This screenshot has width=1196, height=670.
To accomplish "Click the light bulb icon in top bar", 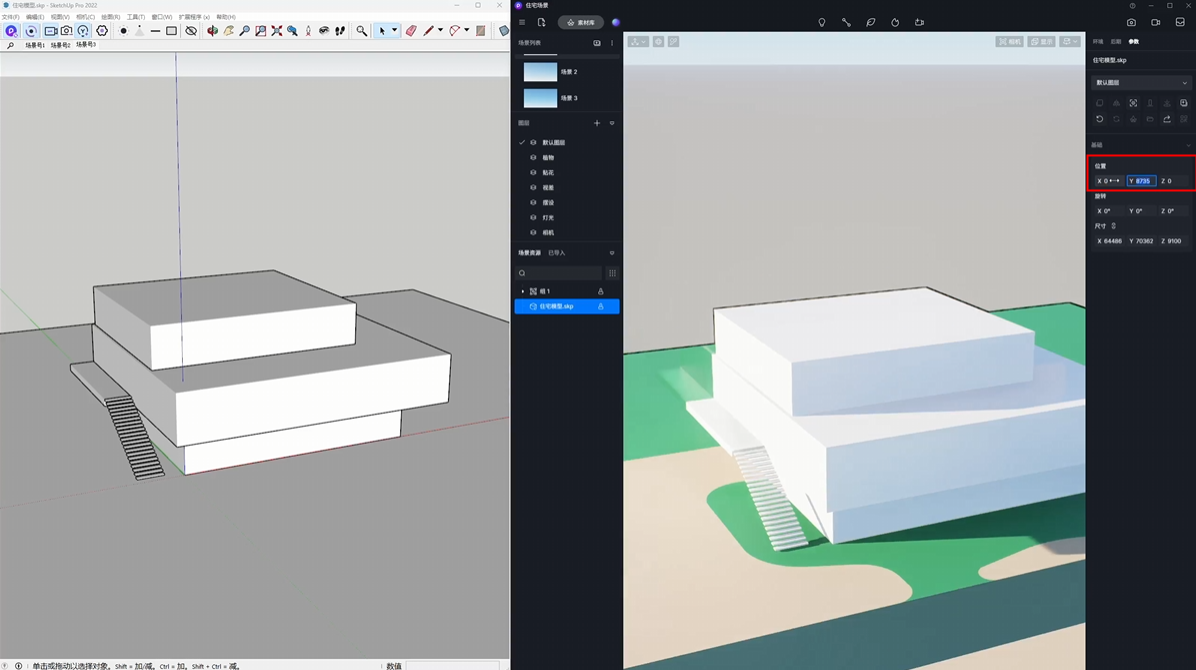I will click(x=822, y=22).
